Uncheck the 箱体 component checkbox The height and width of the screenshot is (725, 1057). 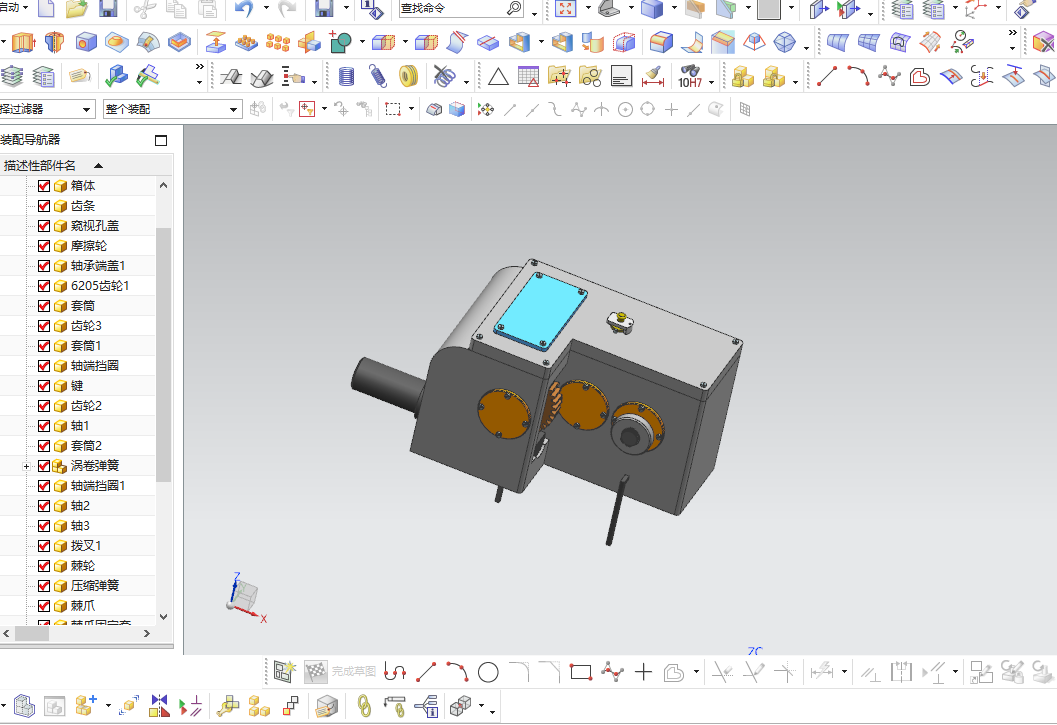coord(44,185)
